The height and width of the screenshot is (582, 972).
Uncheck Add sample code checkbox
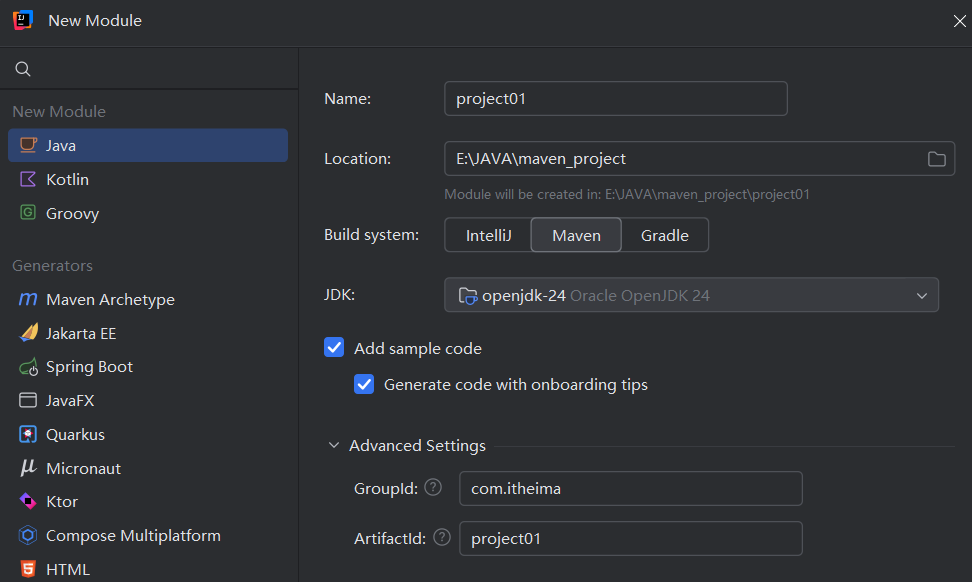[x=334, y=347]
